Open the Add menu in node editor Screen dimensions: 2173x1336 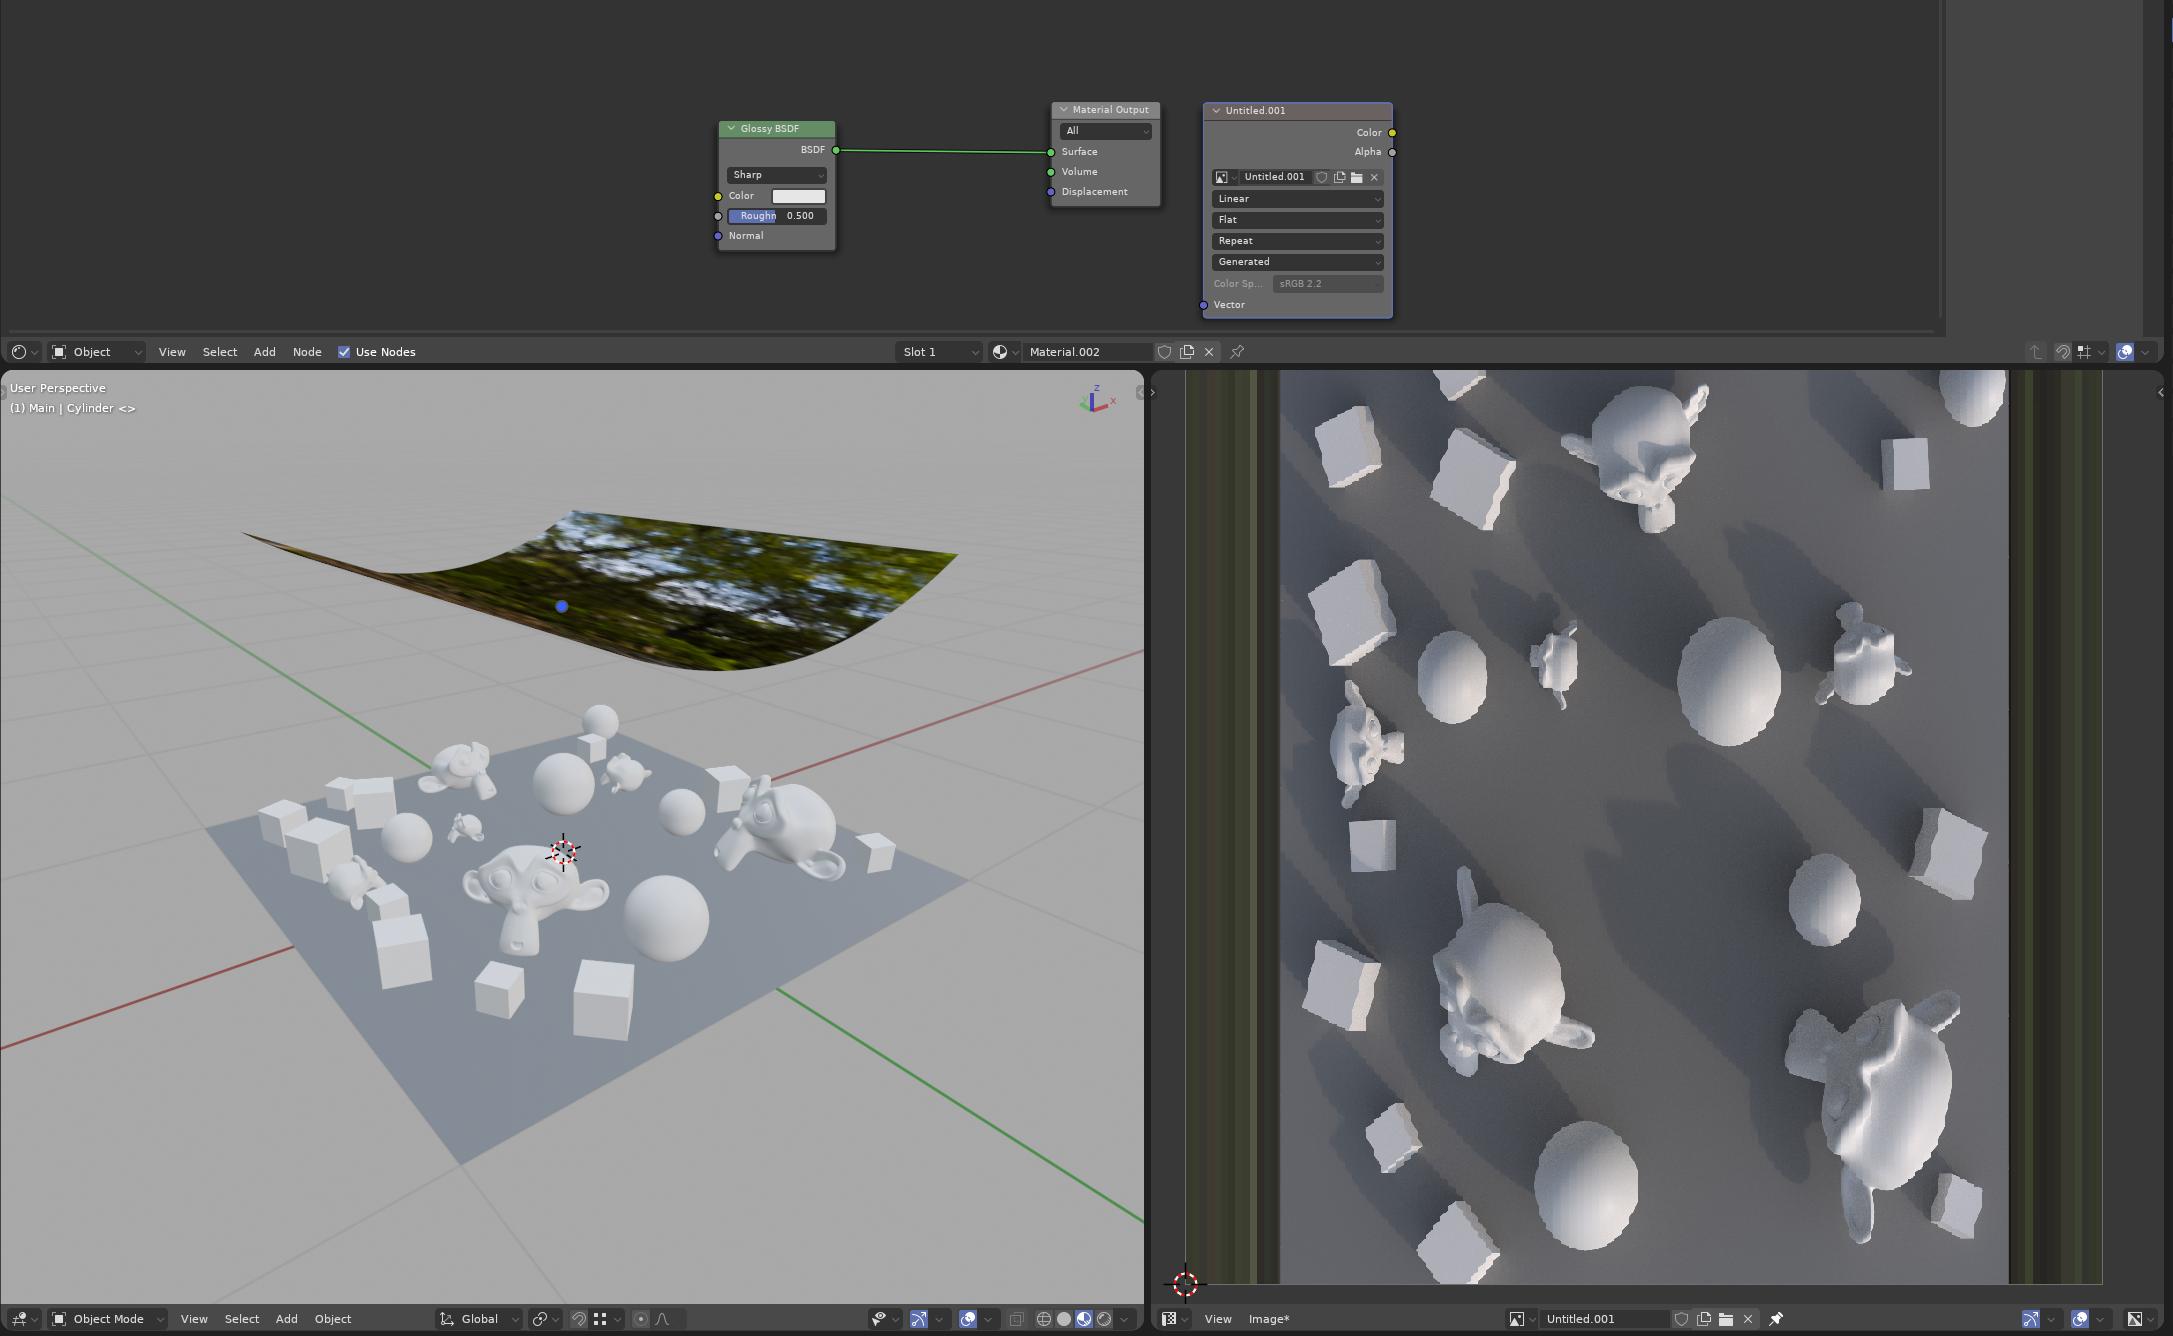(x=264, y=352)
